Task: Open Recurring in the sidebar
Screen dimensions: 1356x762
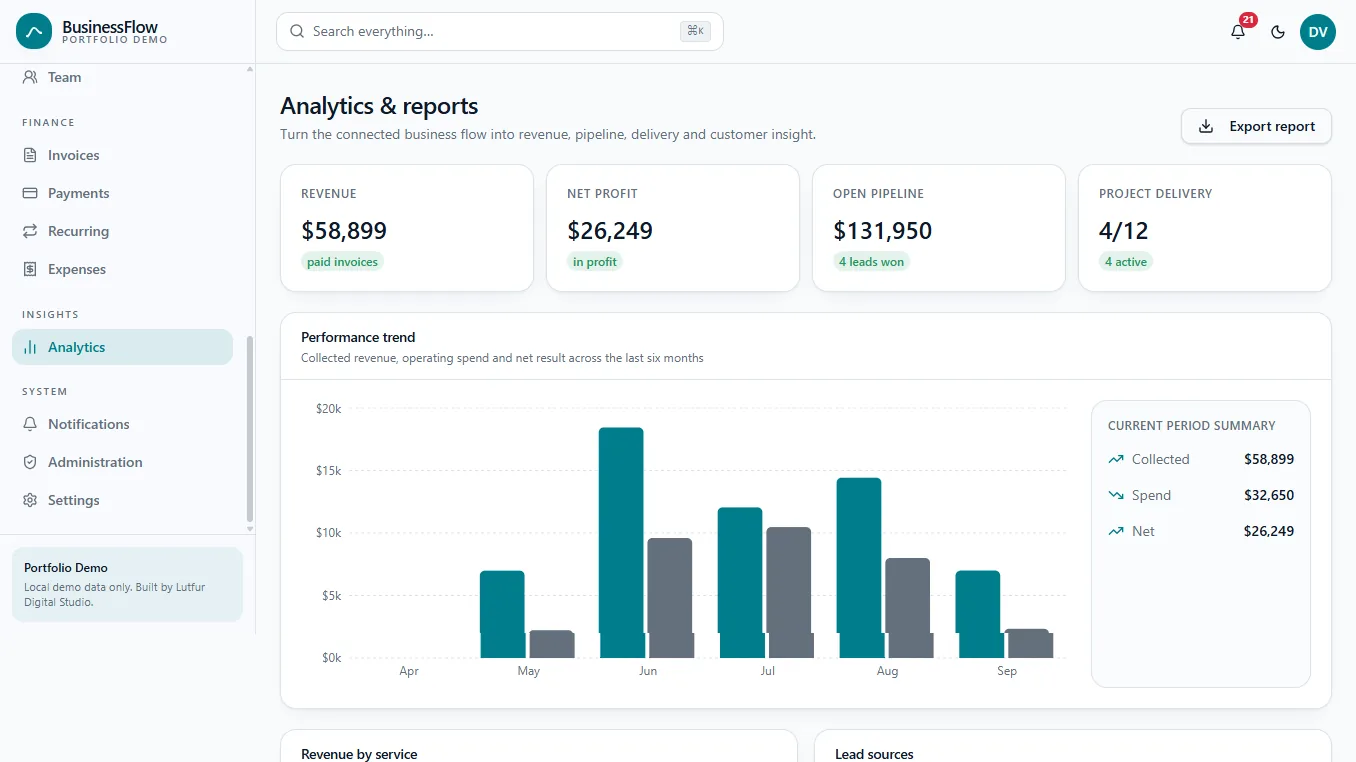Action: point(122,231)
